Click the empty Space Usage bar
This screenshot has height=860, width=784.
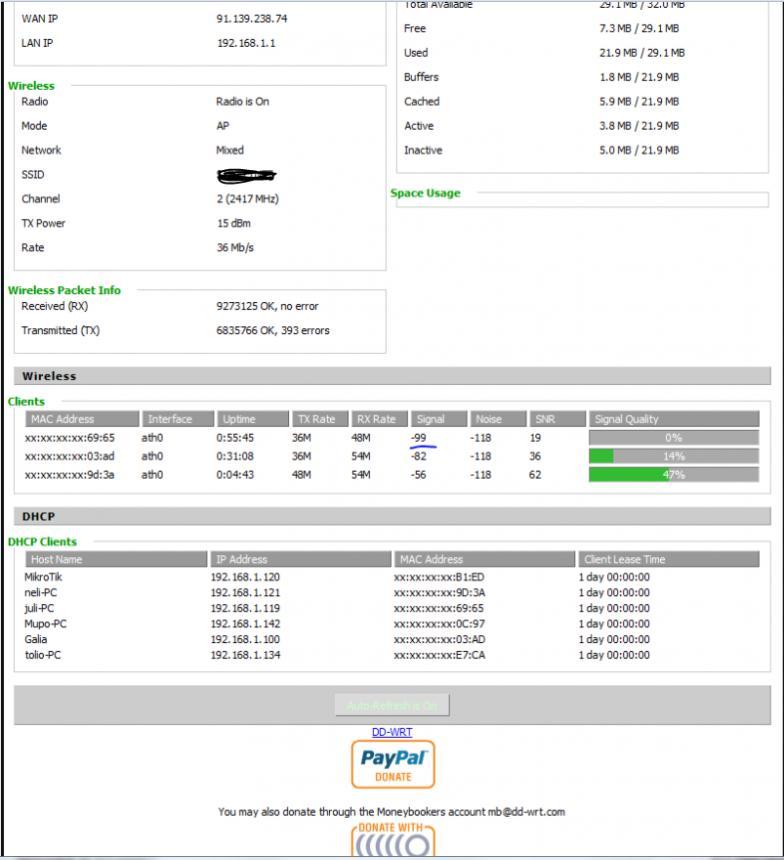(582, 200)
